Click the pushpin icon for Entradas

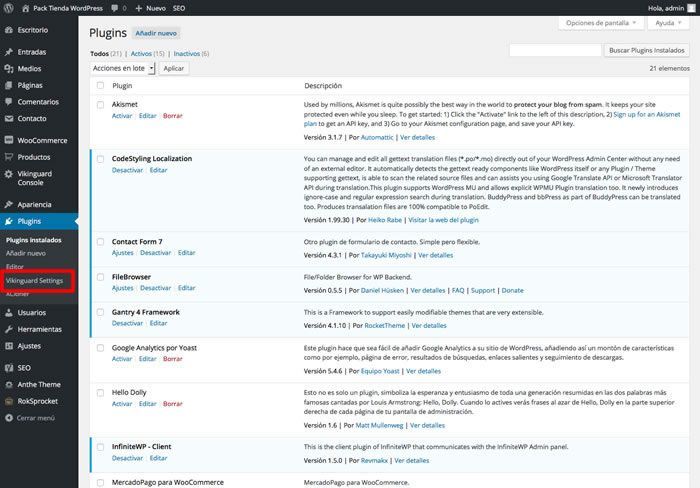pyautogui.click(x=8, y=52)
